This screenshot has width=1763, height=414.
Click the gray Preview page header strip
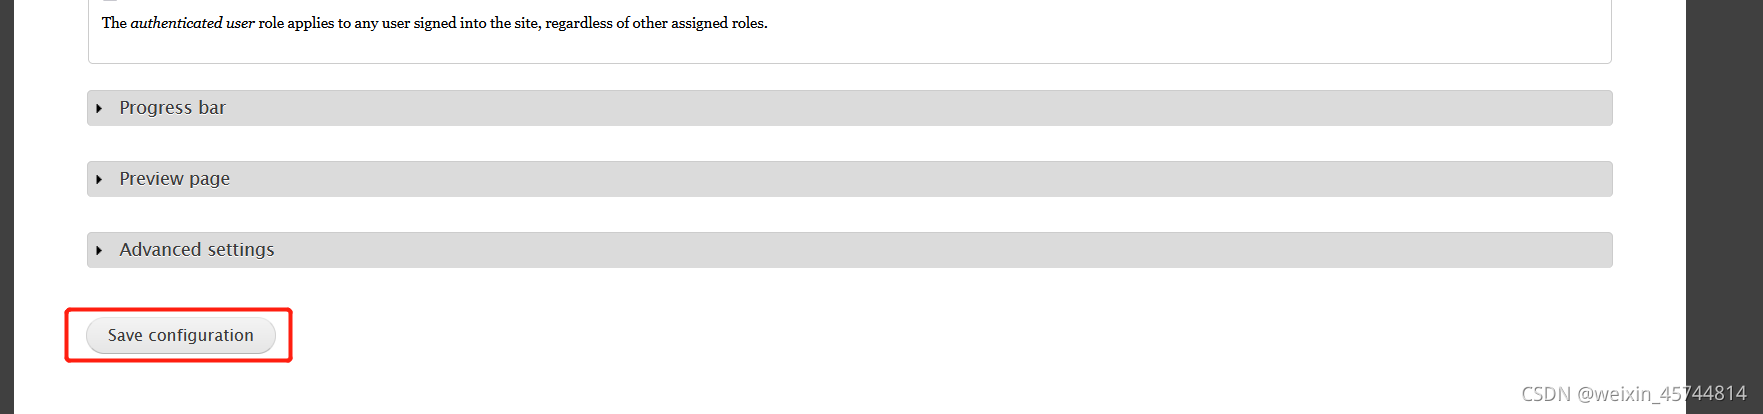(x=850, y=179)
